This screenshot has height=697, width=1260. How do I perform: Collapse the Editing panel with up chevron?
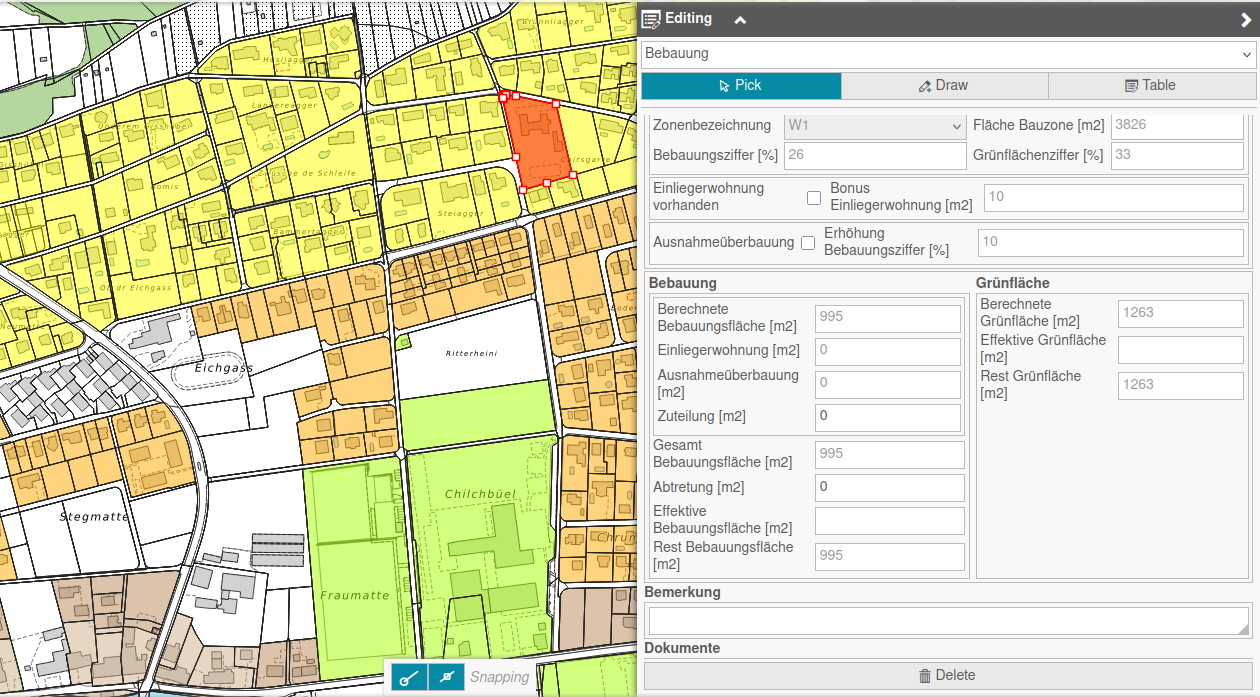[x=740, y=19]
